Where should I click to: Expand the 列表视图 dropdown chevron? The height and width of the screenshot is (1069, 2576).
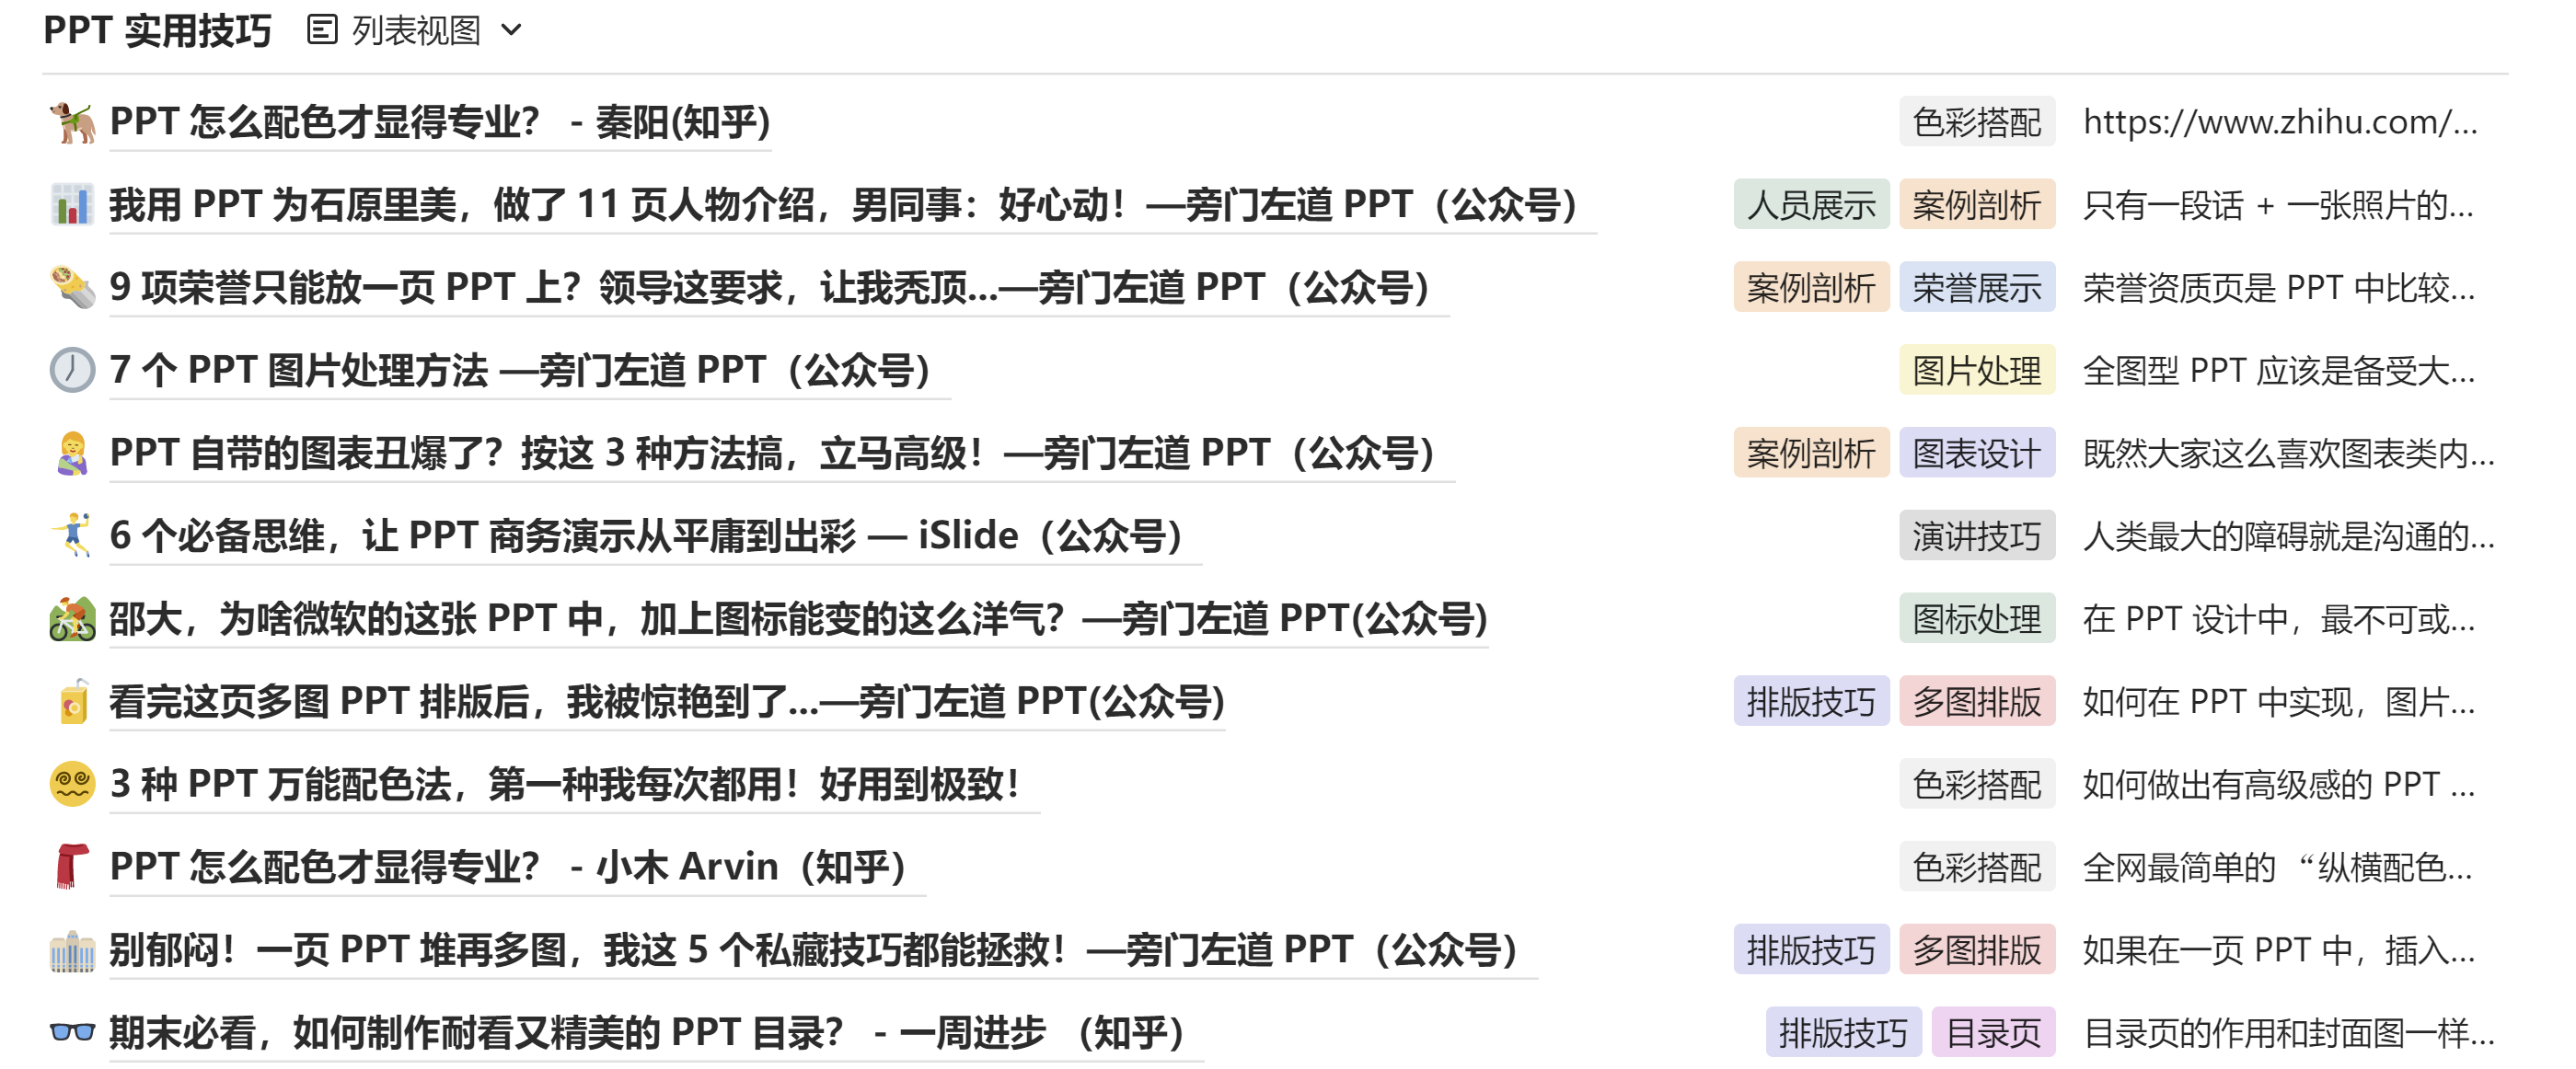pyautogui.click(x=511, y=30)
